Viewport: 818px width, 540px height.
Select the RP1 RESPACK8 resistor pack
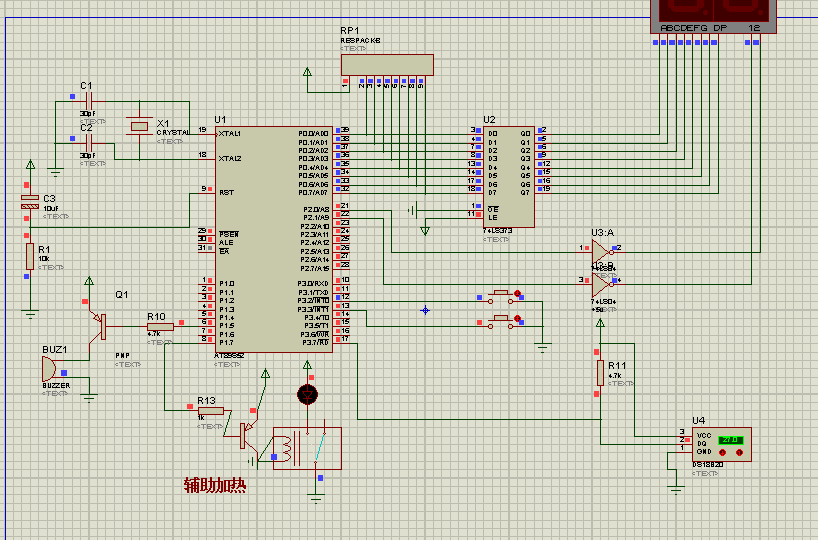click(387, 65)
